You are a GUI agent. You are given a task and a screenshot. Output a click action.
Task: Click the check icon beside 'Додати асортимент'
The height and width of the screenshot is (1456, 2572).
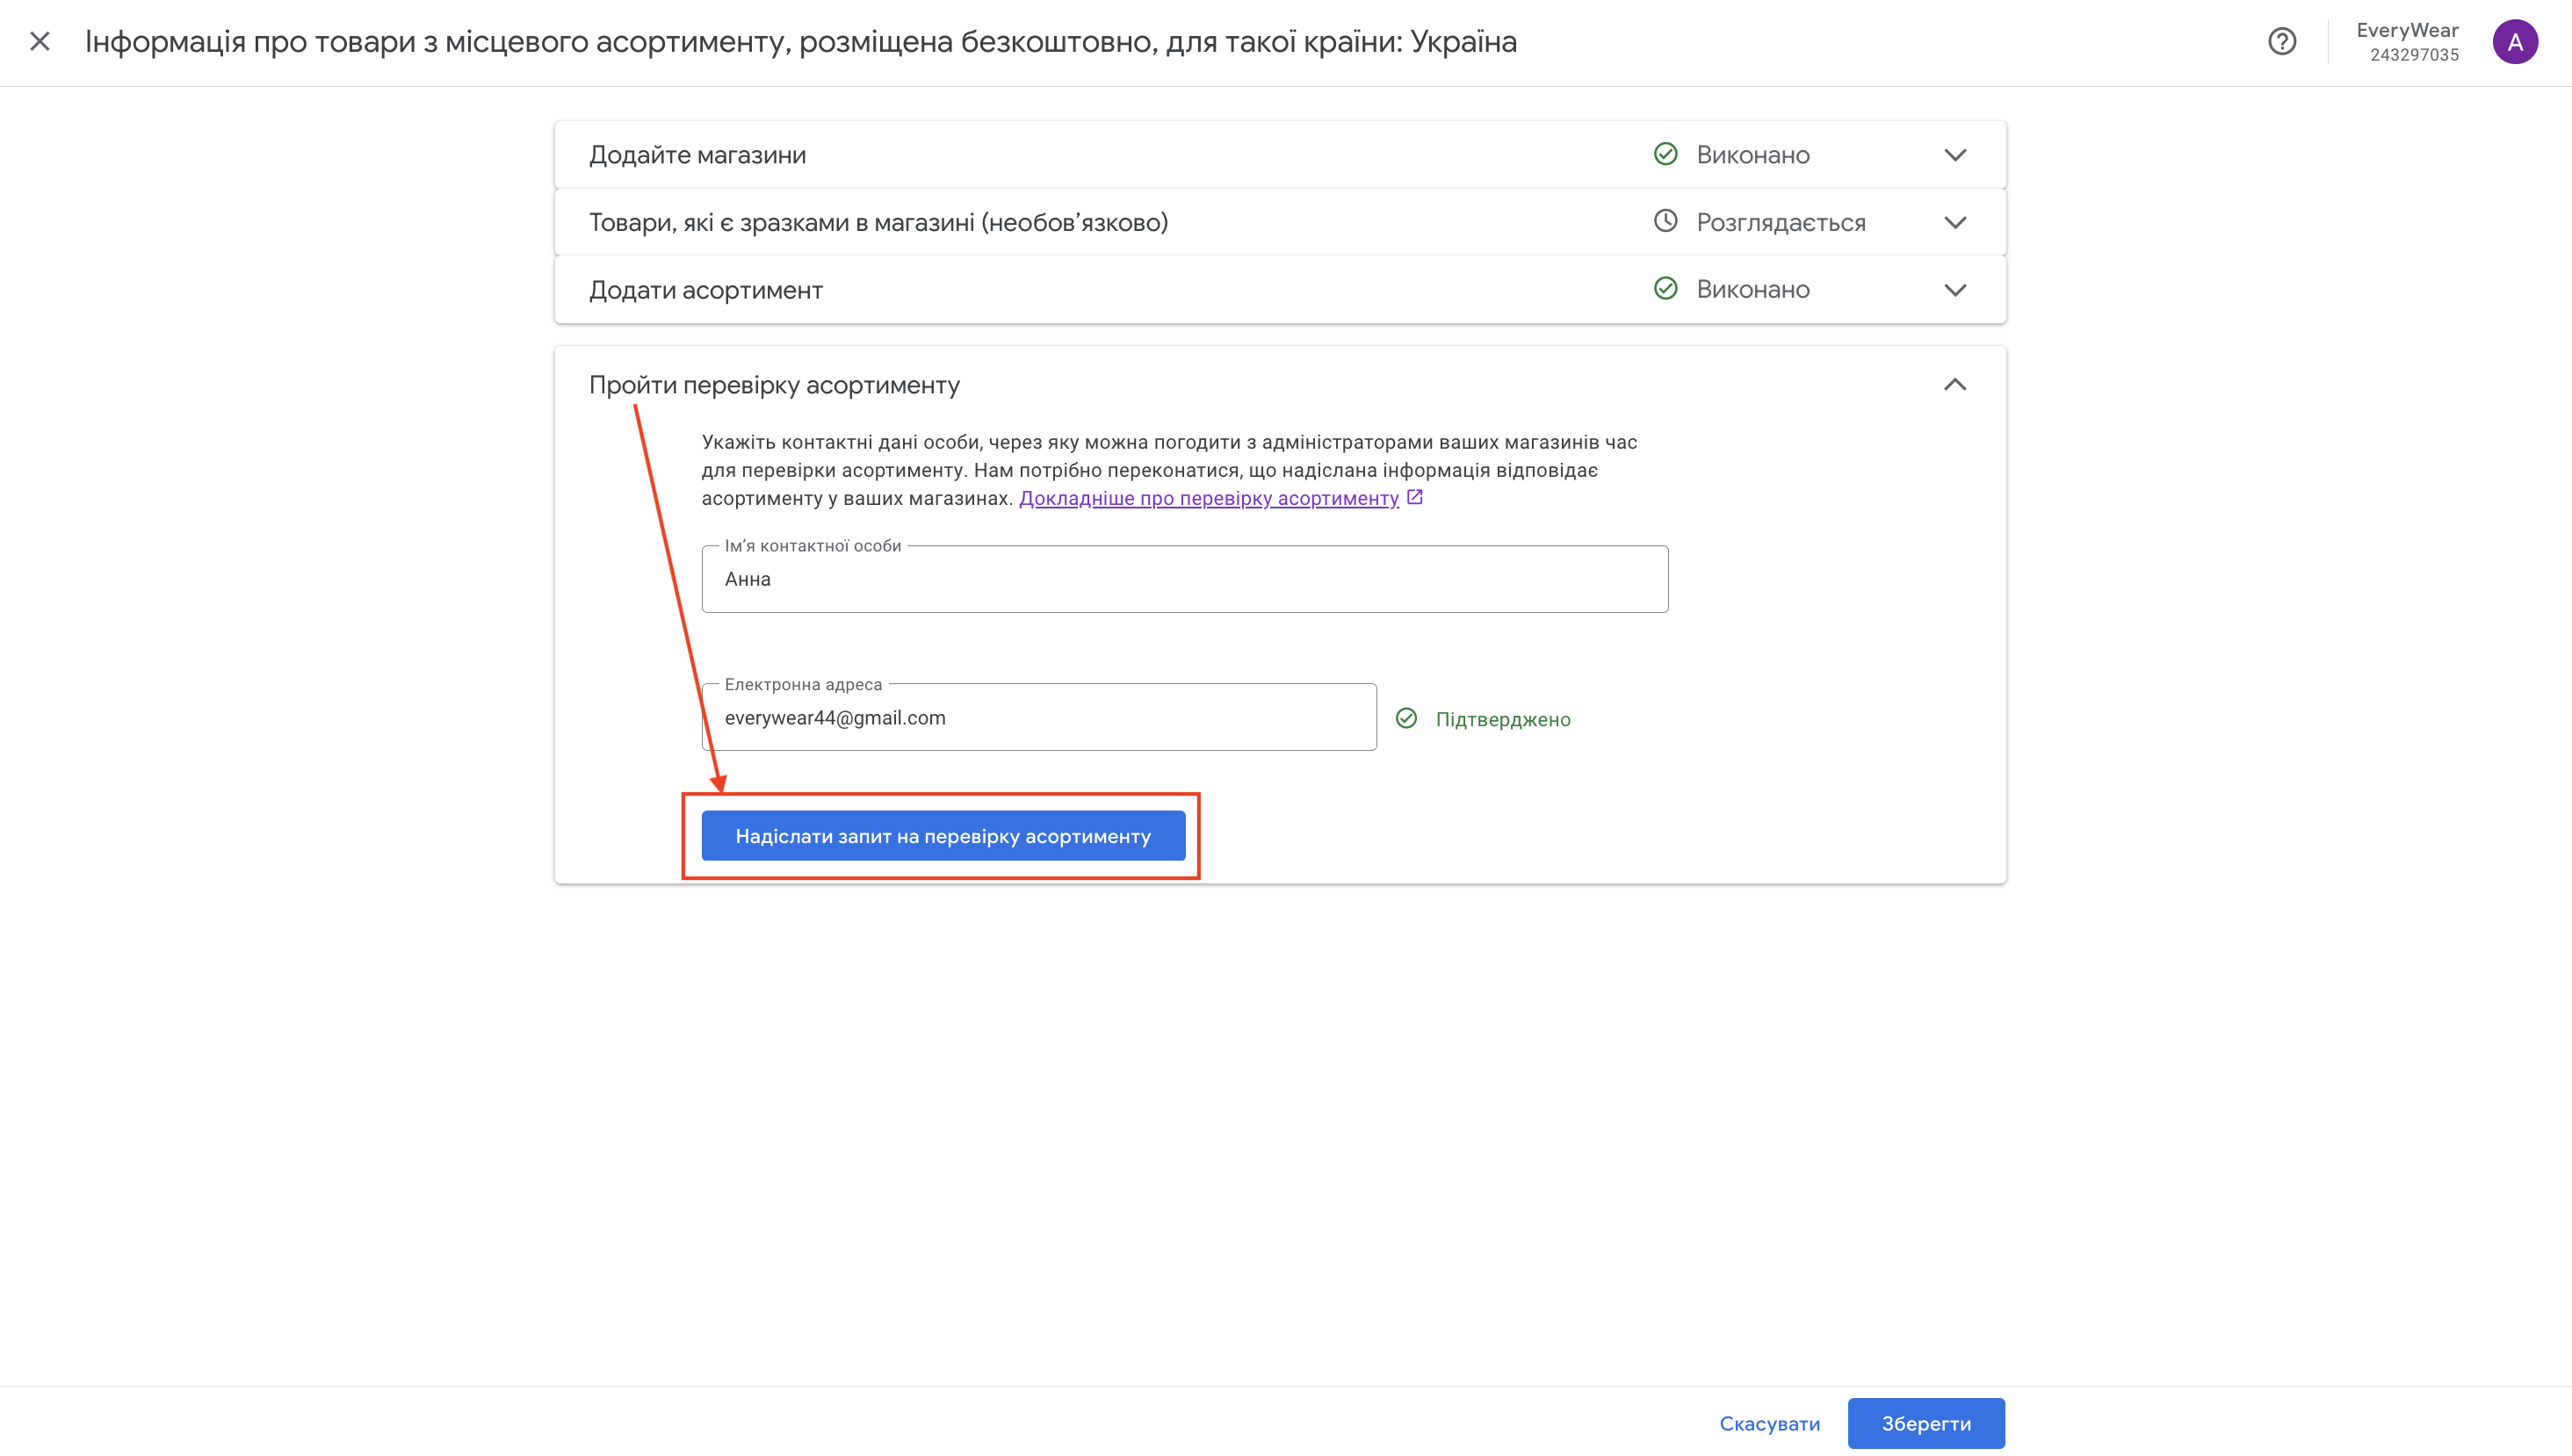[1665, 289]
